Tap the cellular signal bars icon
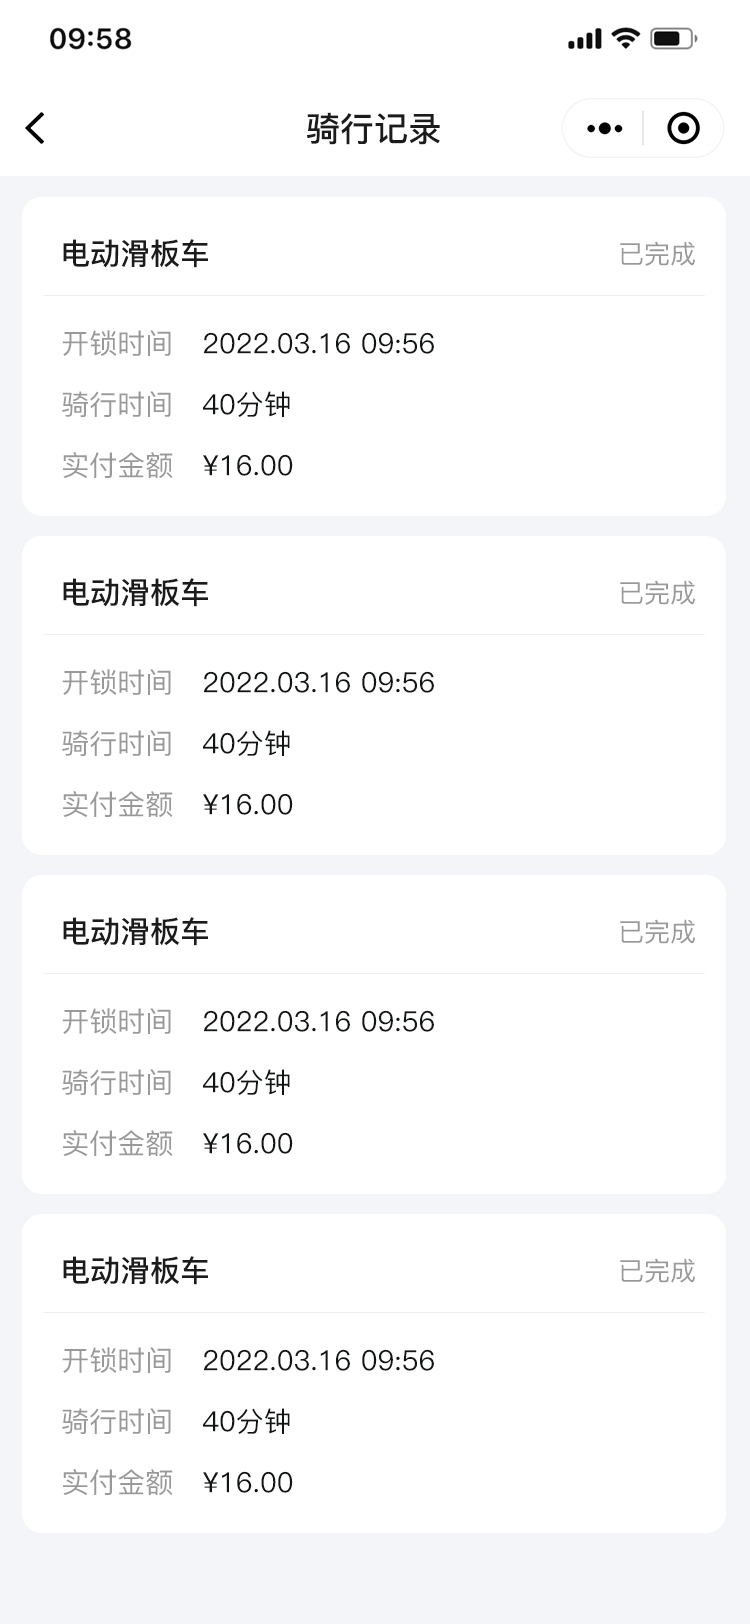750x1624 pixels. point(585,39)
